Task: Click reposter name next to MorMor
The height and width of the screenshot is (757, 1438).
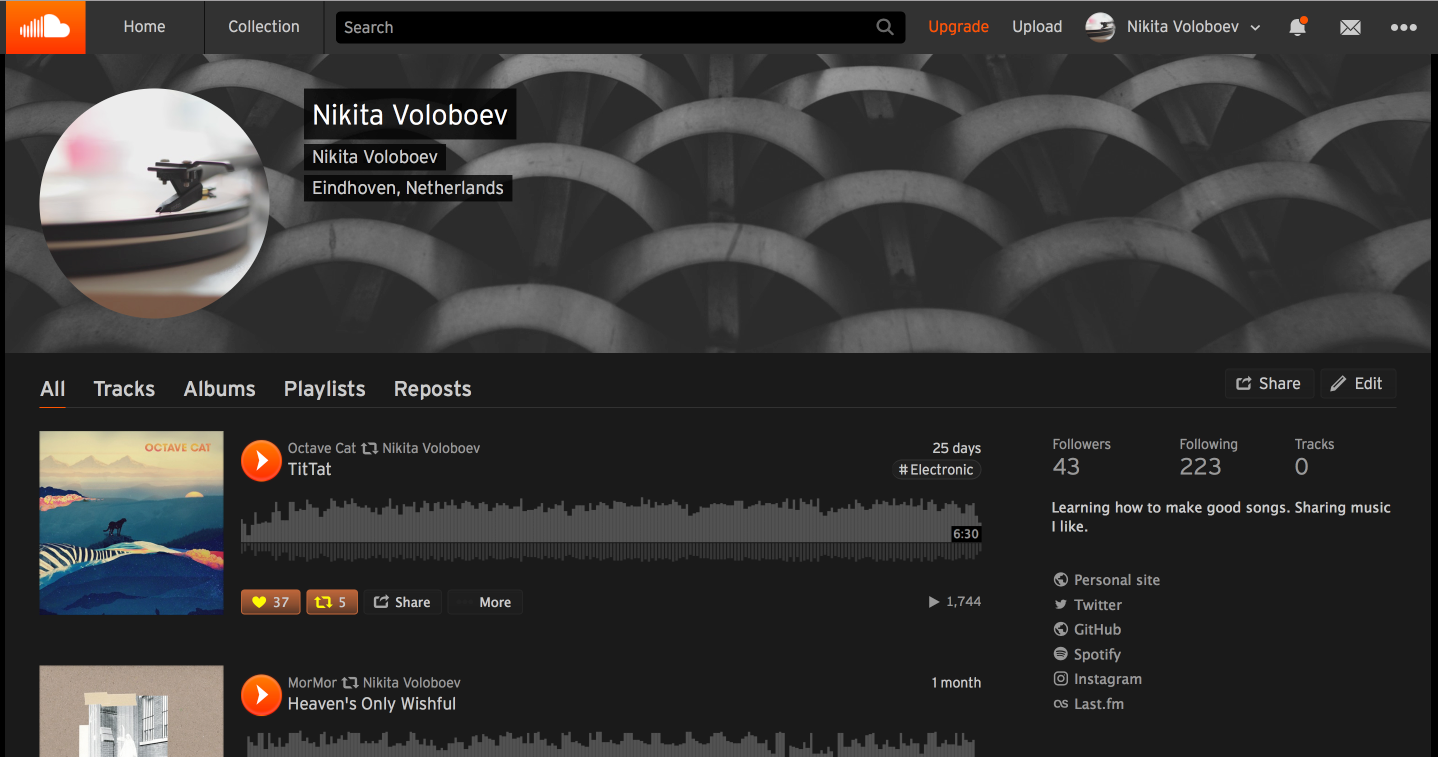Action: point(412,683)
